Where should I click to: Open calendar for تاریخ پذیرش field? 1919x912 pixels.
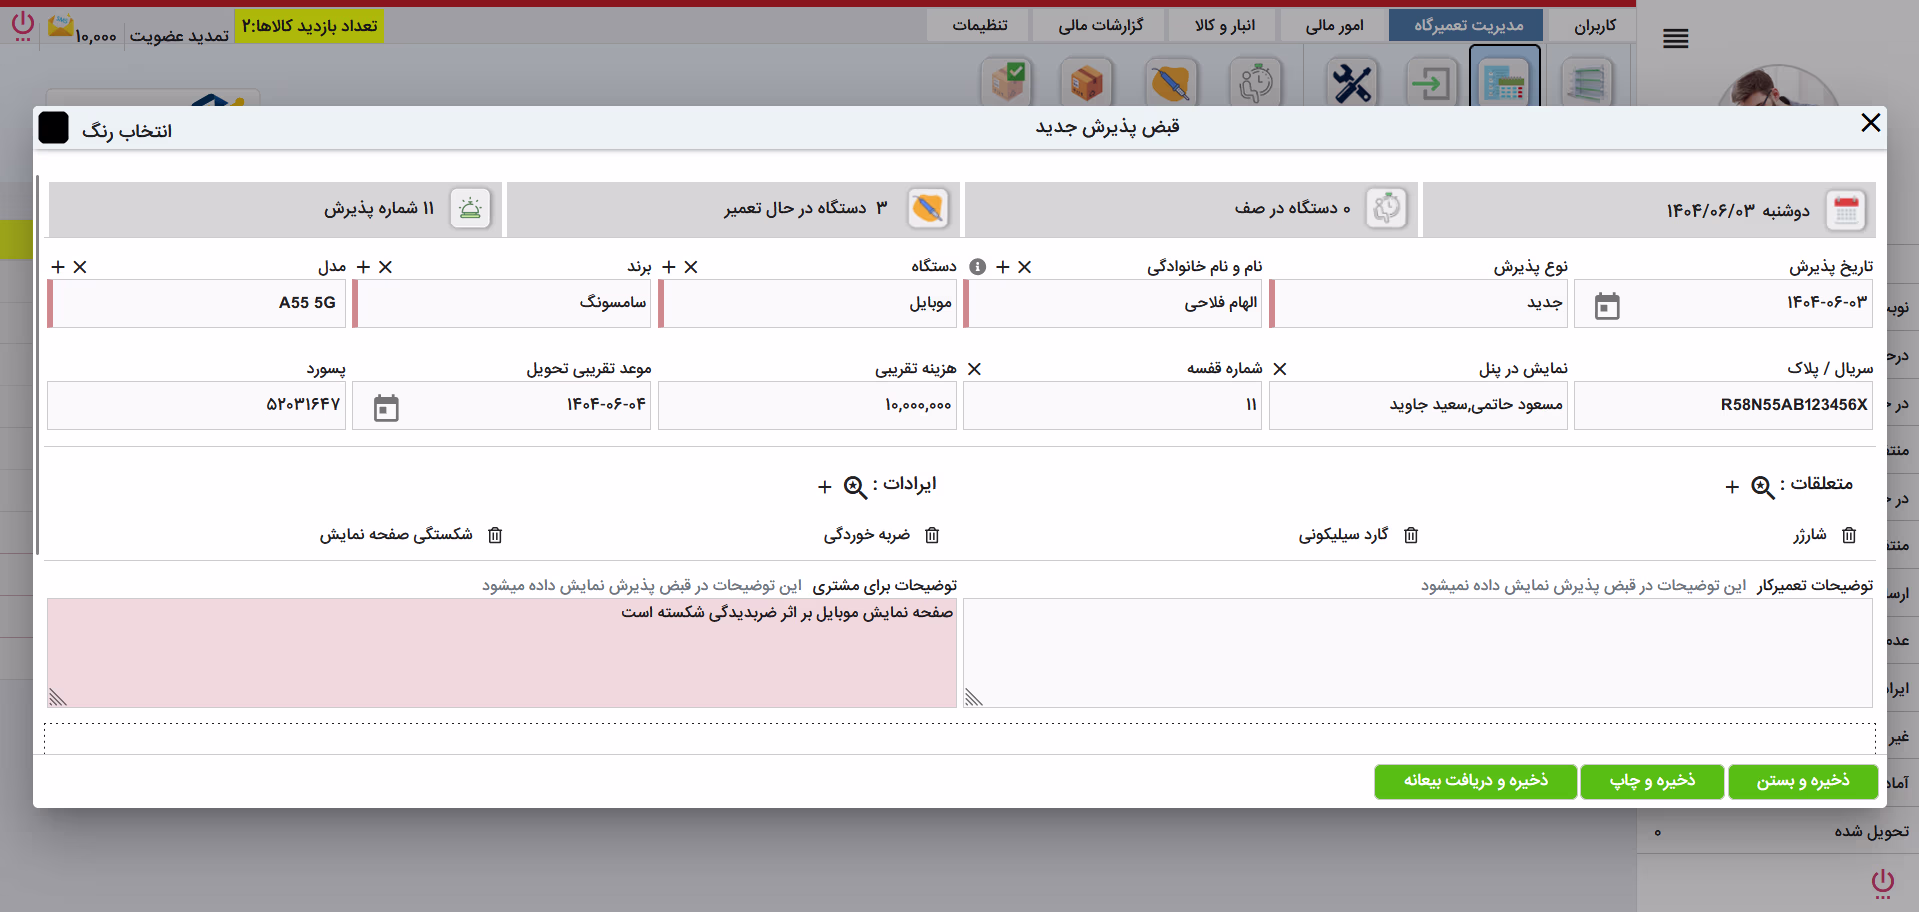pos(1607,305)
